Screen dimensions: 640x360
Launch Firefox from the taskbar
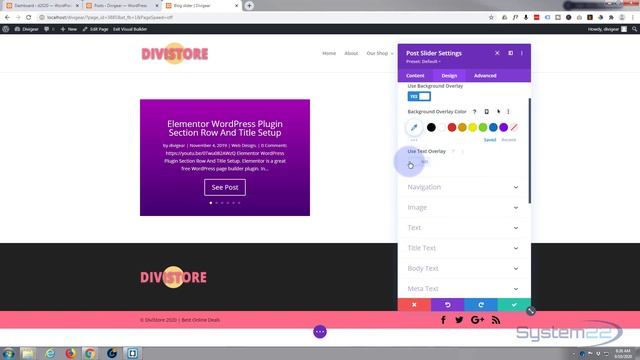(x=70, y=353)
